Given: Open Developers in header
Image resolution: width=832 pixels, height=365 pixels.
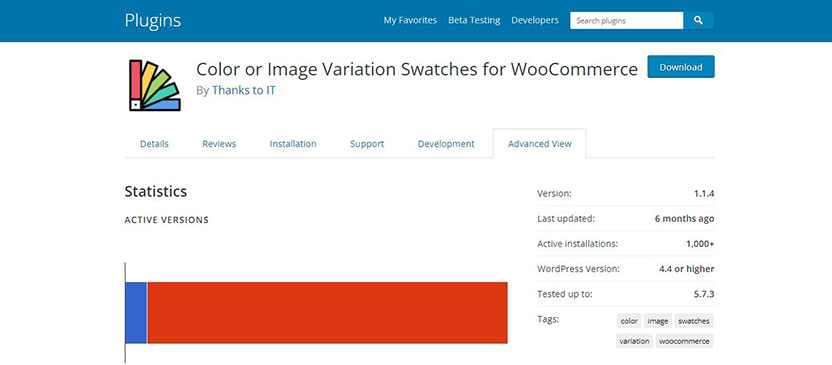Looking at the screenshot, I should point(535,20).
